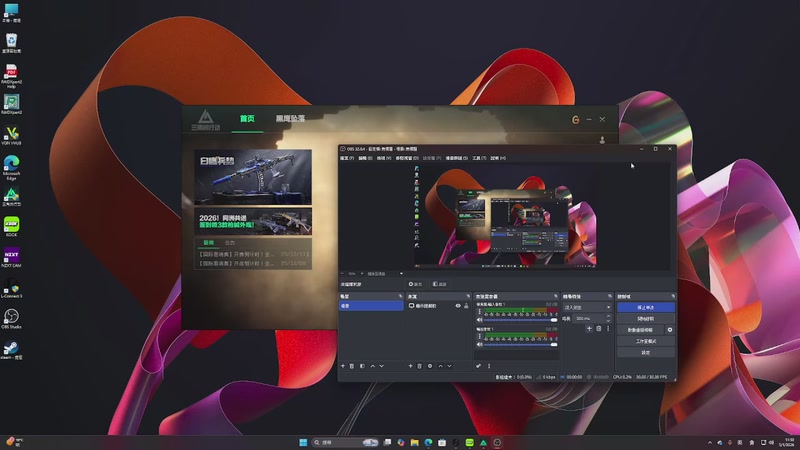Hide the display capture source via eye icon
This screenshot has height=450, width=800.
458,306
